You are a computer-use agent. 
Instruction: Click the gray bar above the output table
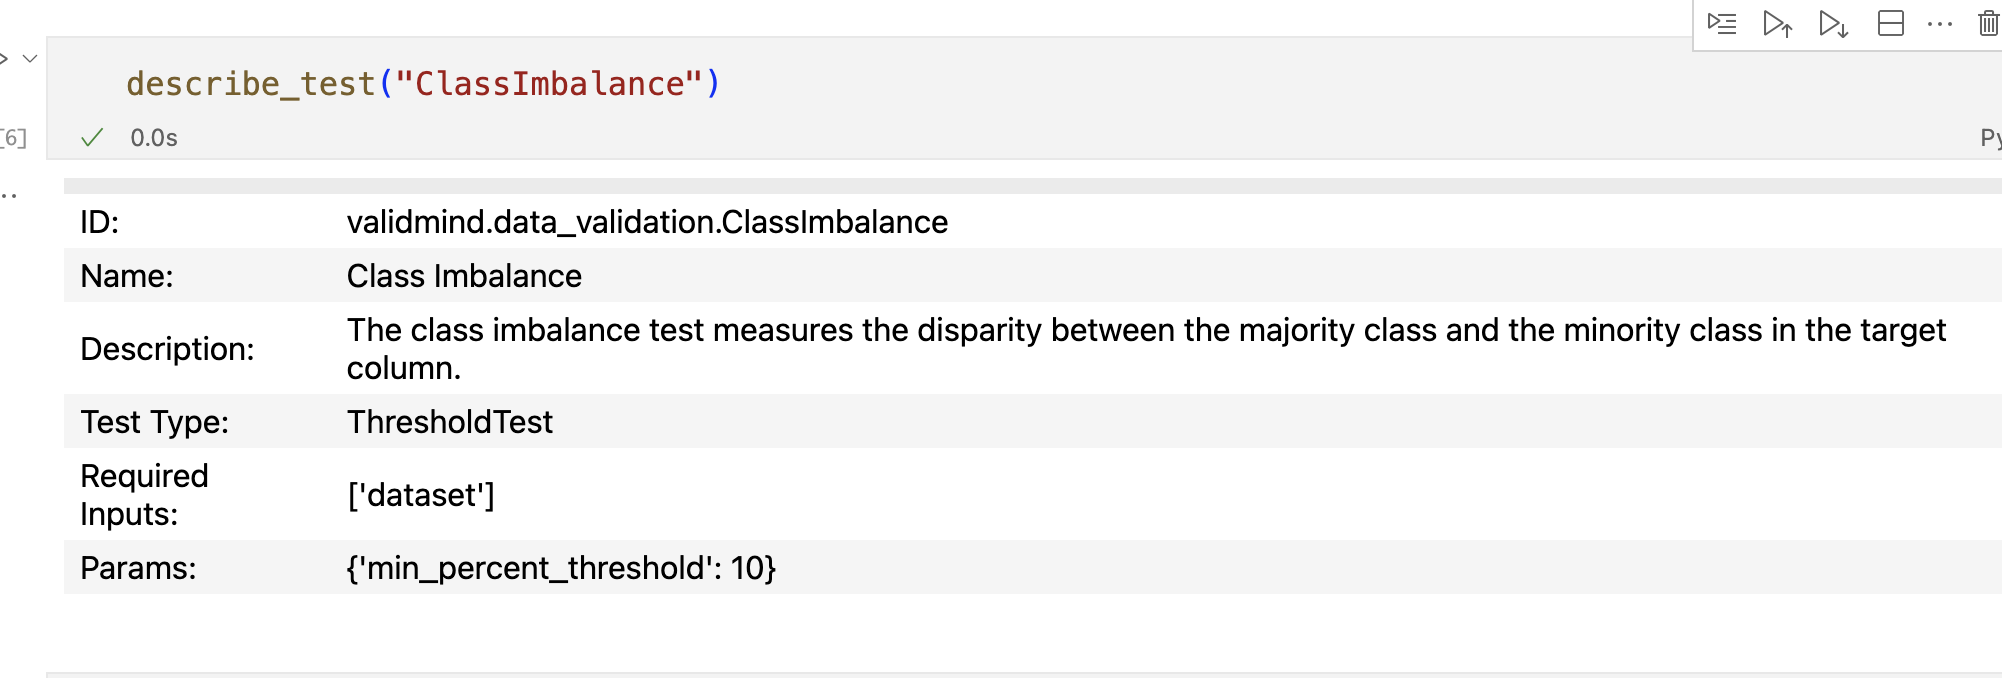click(1000, 184)
